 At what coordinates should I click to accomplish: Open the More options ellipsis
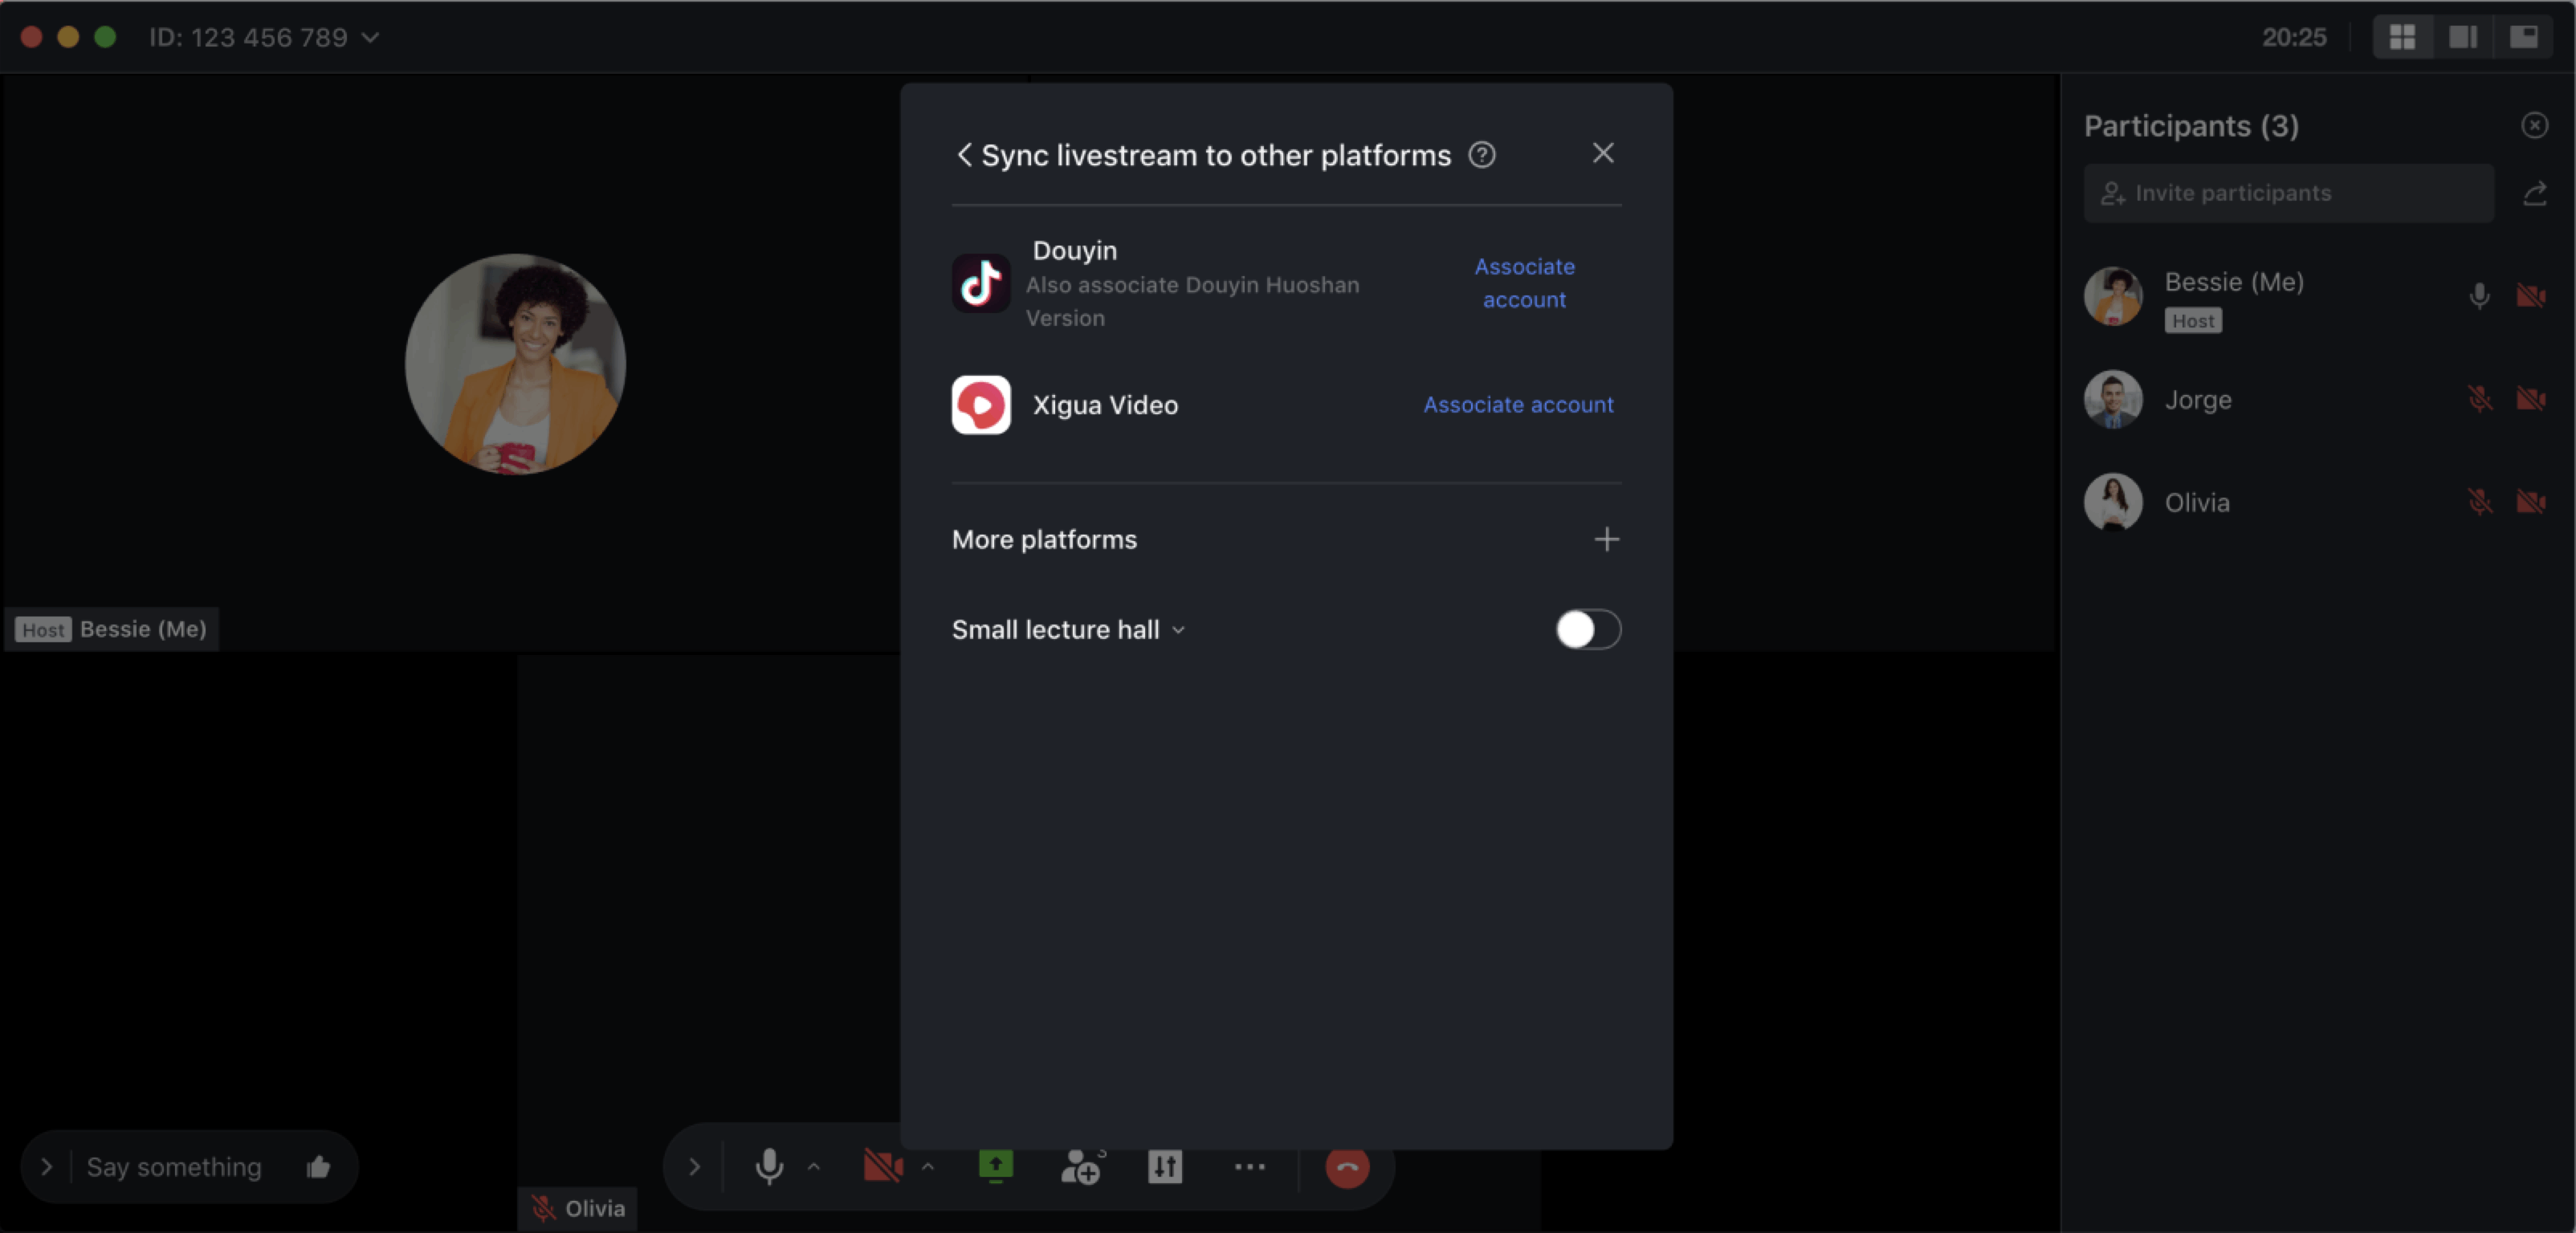click(1249, 1167)
